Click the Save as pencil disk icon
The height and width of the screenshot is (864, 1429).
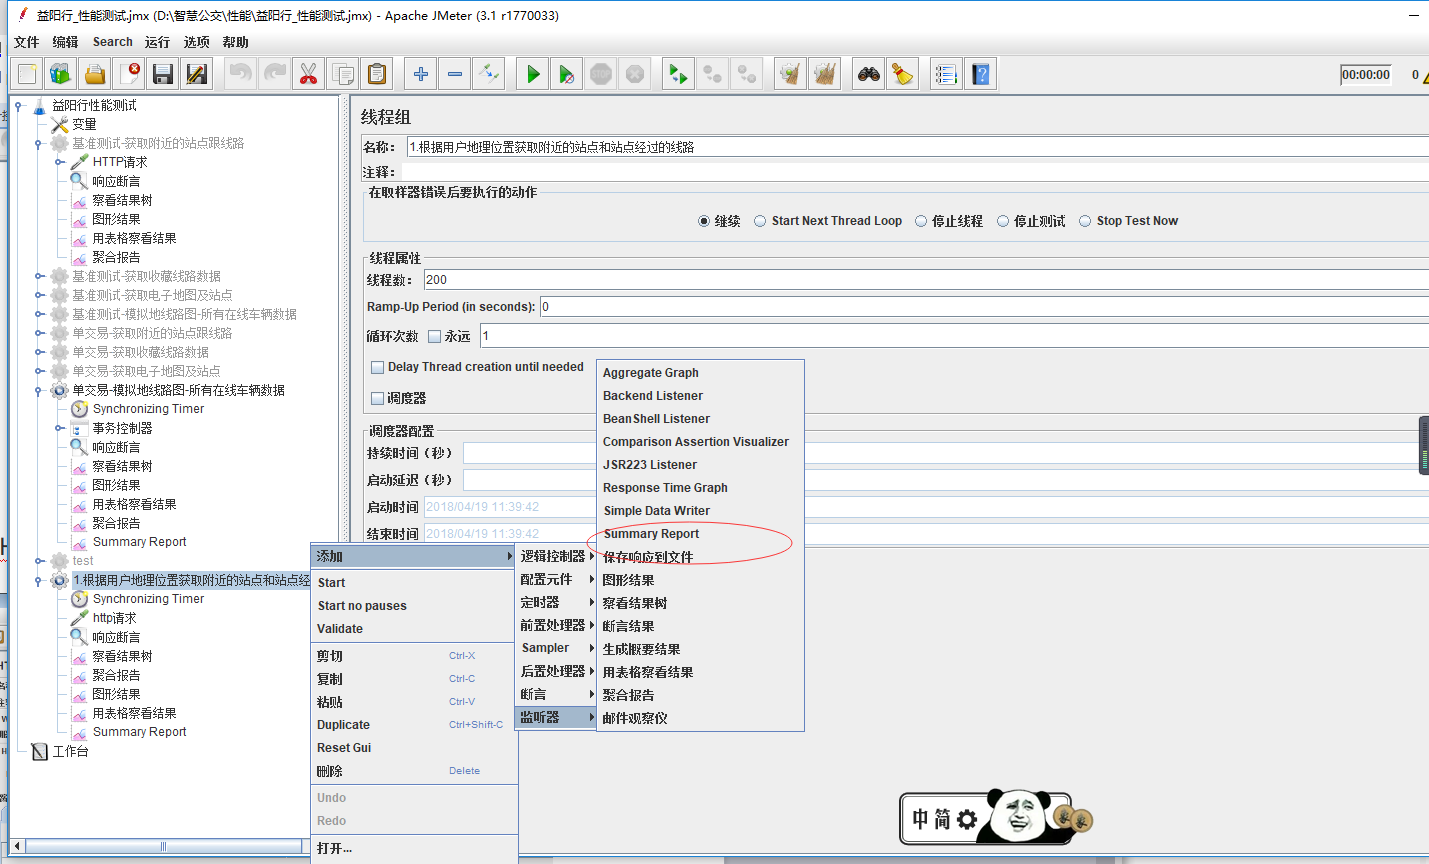point(197,74)
